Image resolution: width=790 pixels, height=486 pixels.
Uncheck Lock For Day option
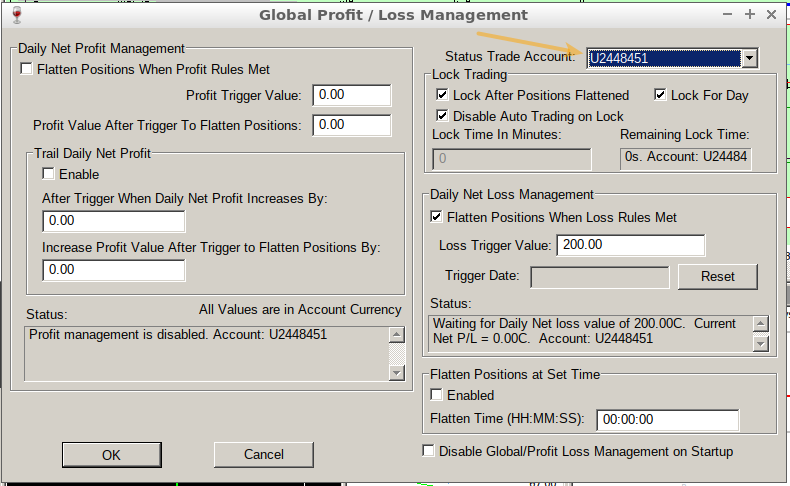[660, 95]
